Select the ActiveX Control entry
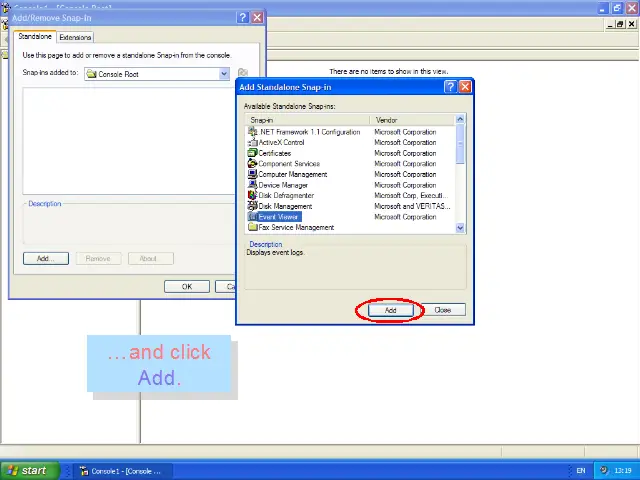This screenshot has height=480, width=640. (x=276, y=142)
